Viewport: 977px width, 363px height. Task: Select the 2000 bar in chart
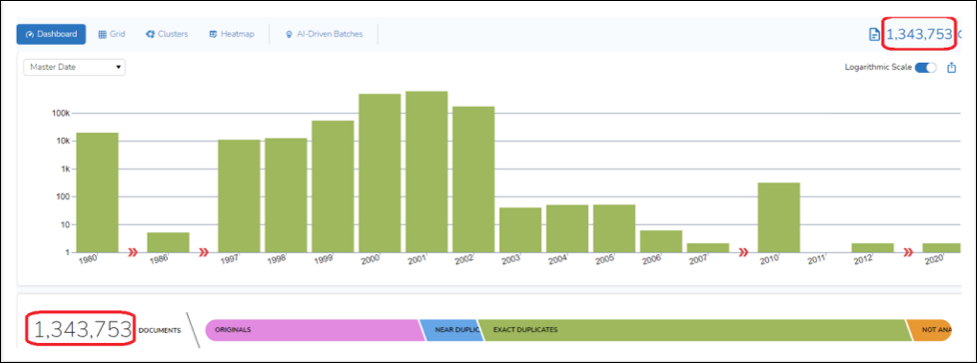click(x=380, y=173)
